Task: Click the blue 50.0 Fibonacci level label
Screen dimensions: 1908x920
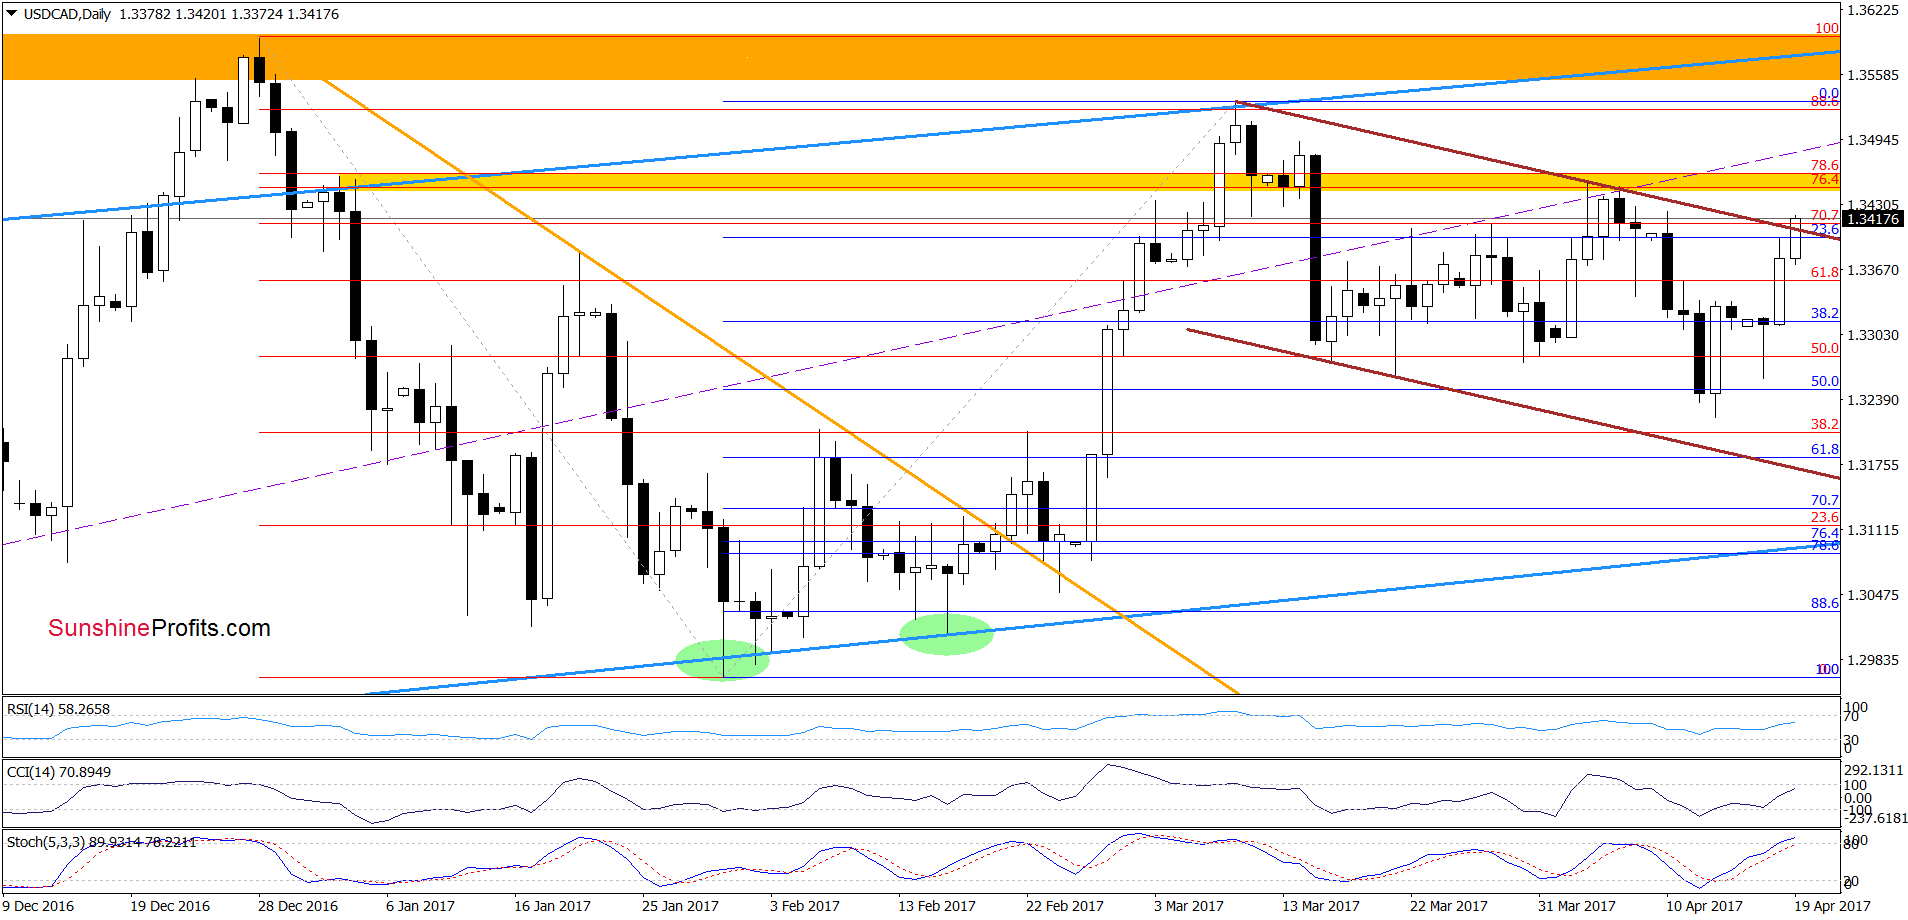Action: click(x=1825, y=381)
